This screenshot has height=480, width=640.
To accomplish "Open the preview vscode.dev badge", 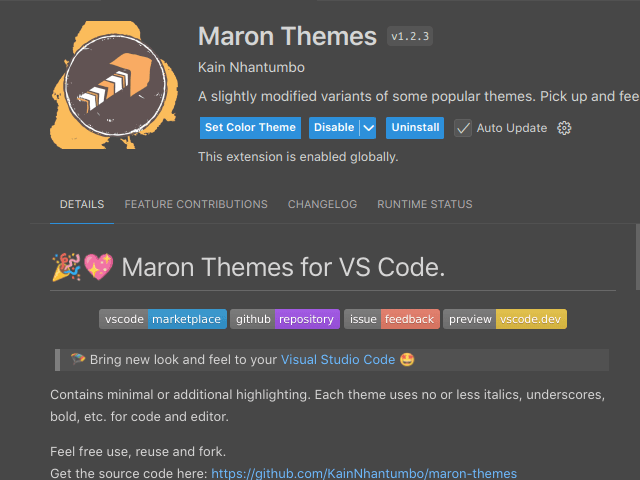I will [505, 319].
